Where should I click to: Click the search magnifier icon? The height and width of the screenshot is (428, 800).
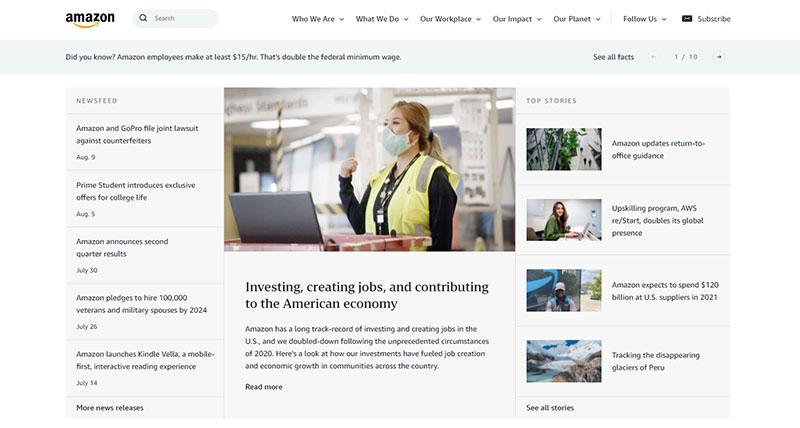pyautogui.click(x=143, y=18)
